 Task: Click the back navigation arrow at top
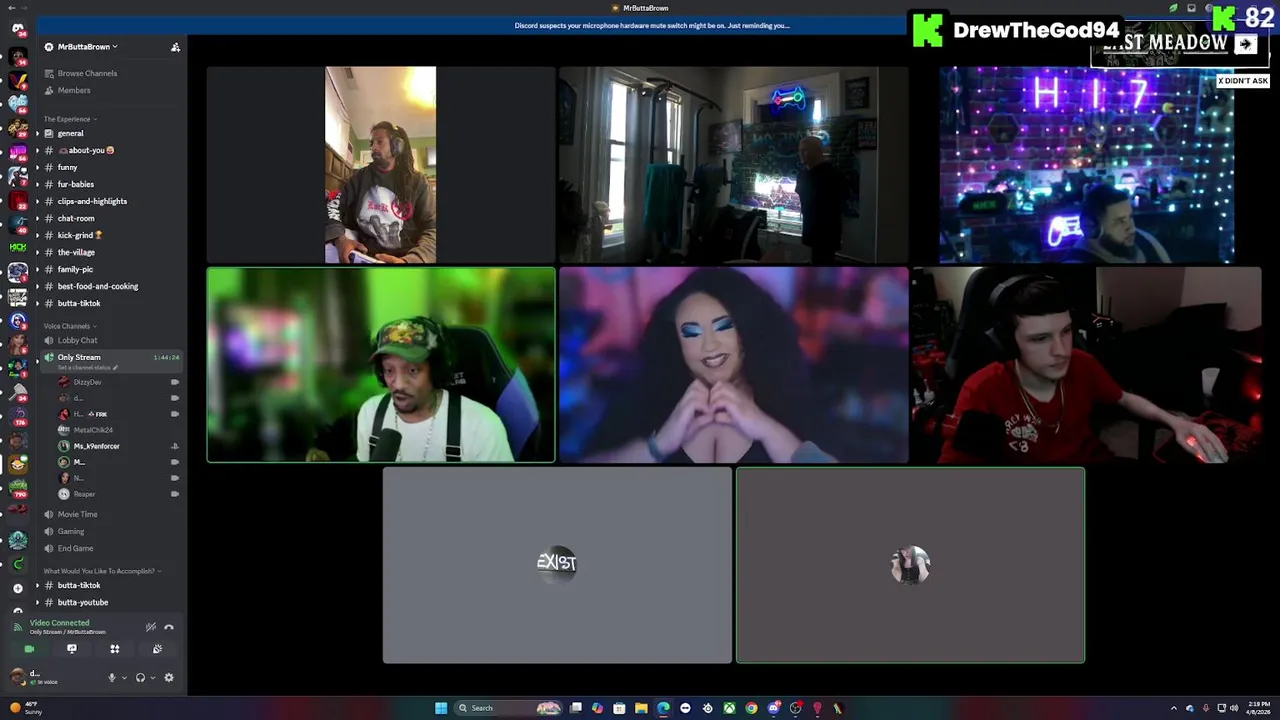(x=11, y=8)
